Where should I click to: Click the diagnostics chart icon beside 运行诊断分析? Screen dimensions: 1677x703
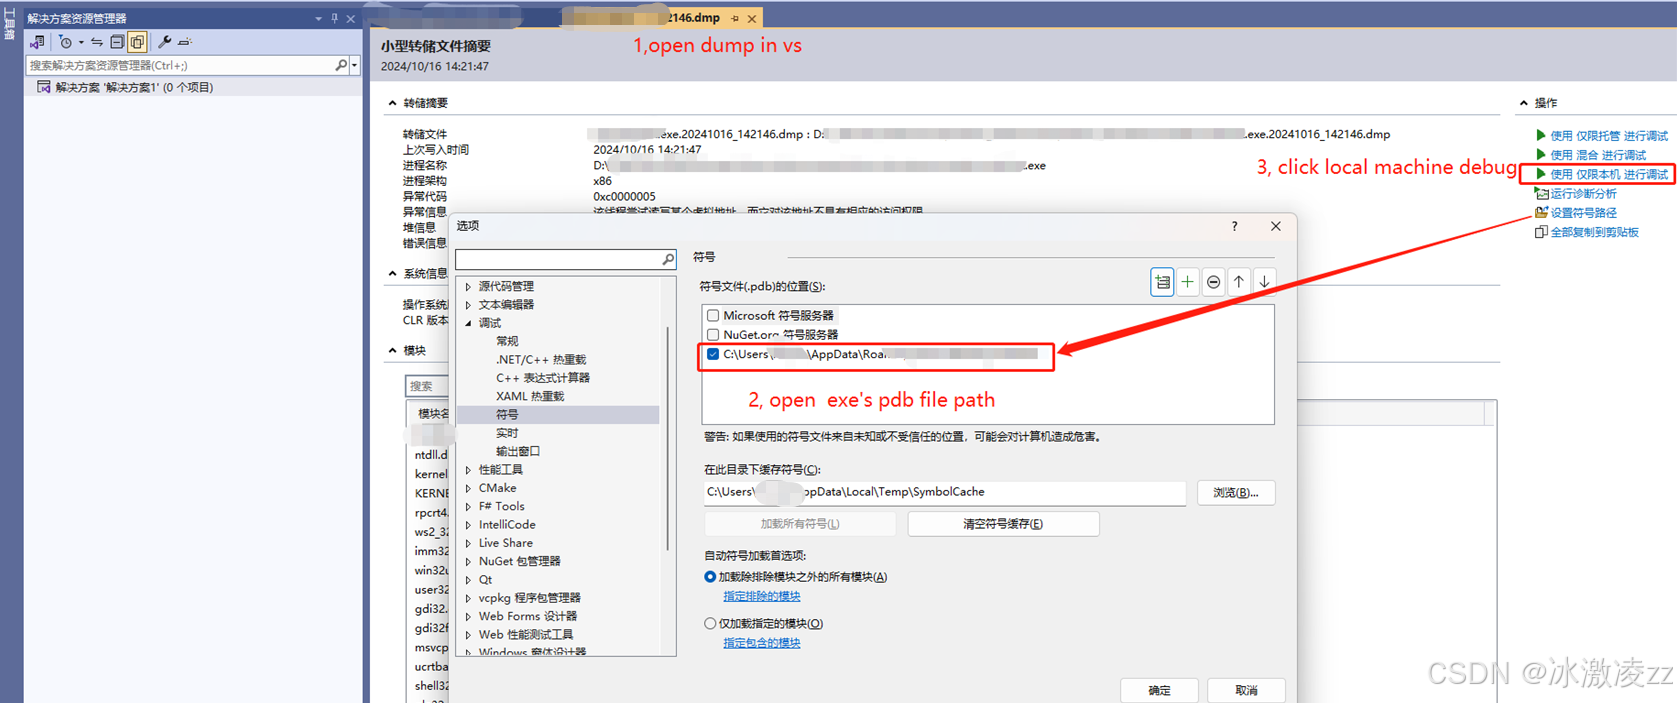(x=1541, y=193)
